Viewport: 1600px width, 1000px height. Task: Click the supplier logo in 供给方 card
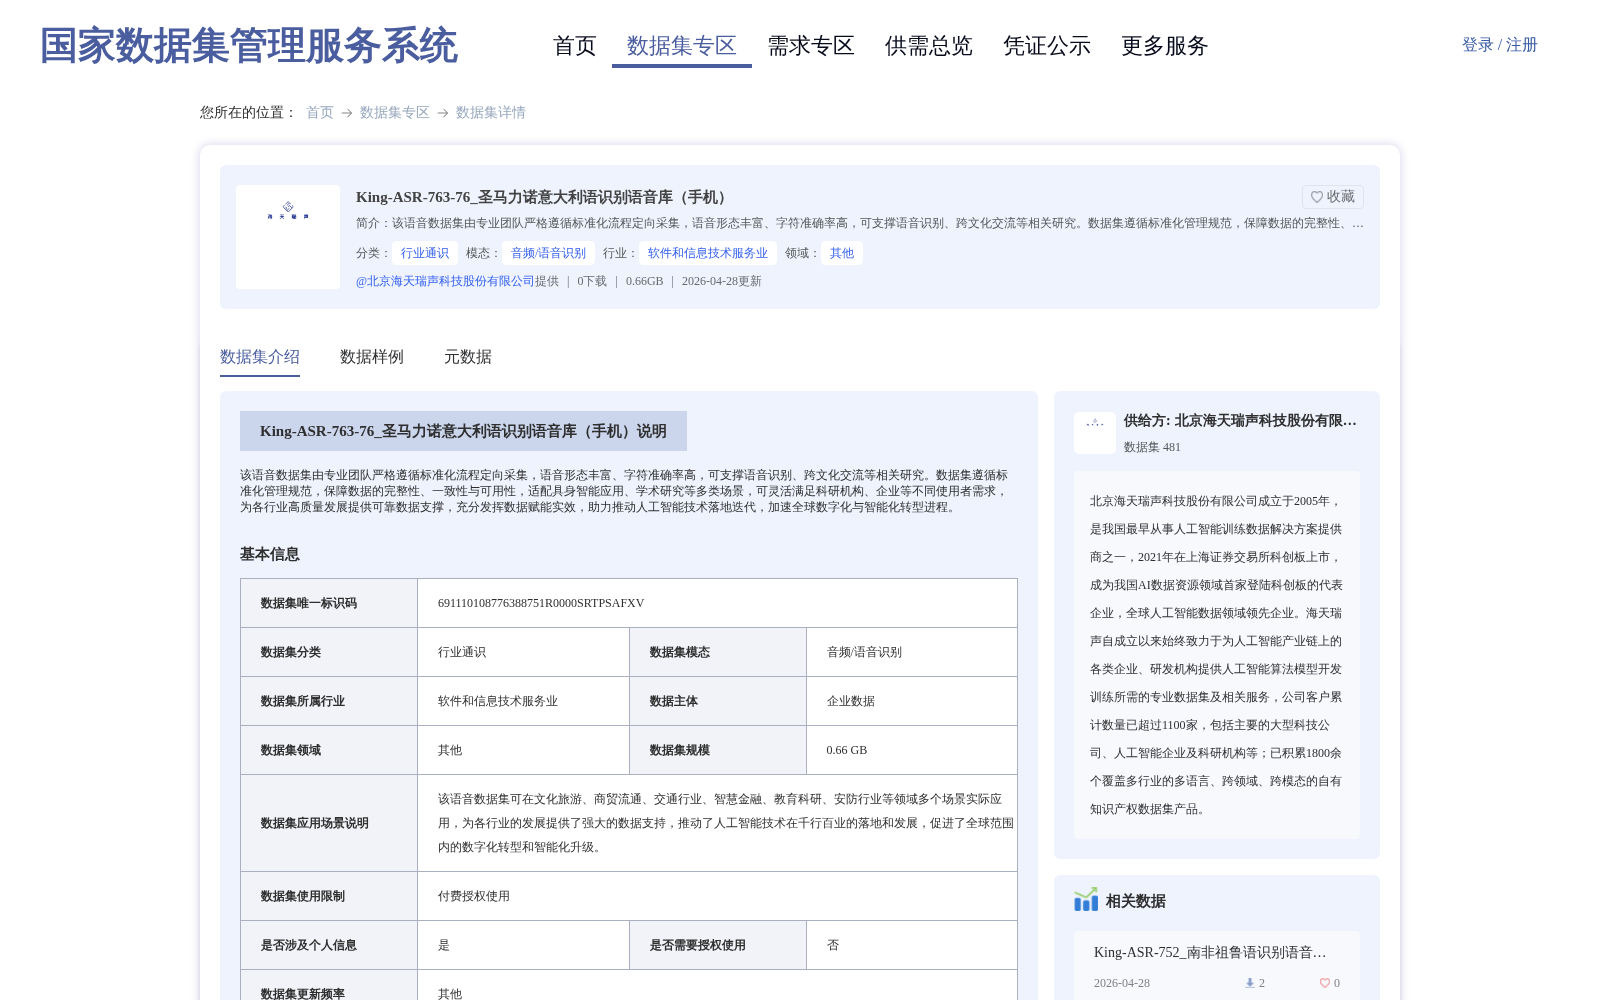(1095, 433)
